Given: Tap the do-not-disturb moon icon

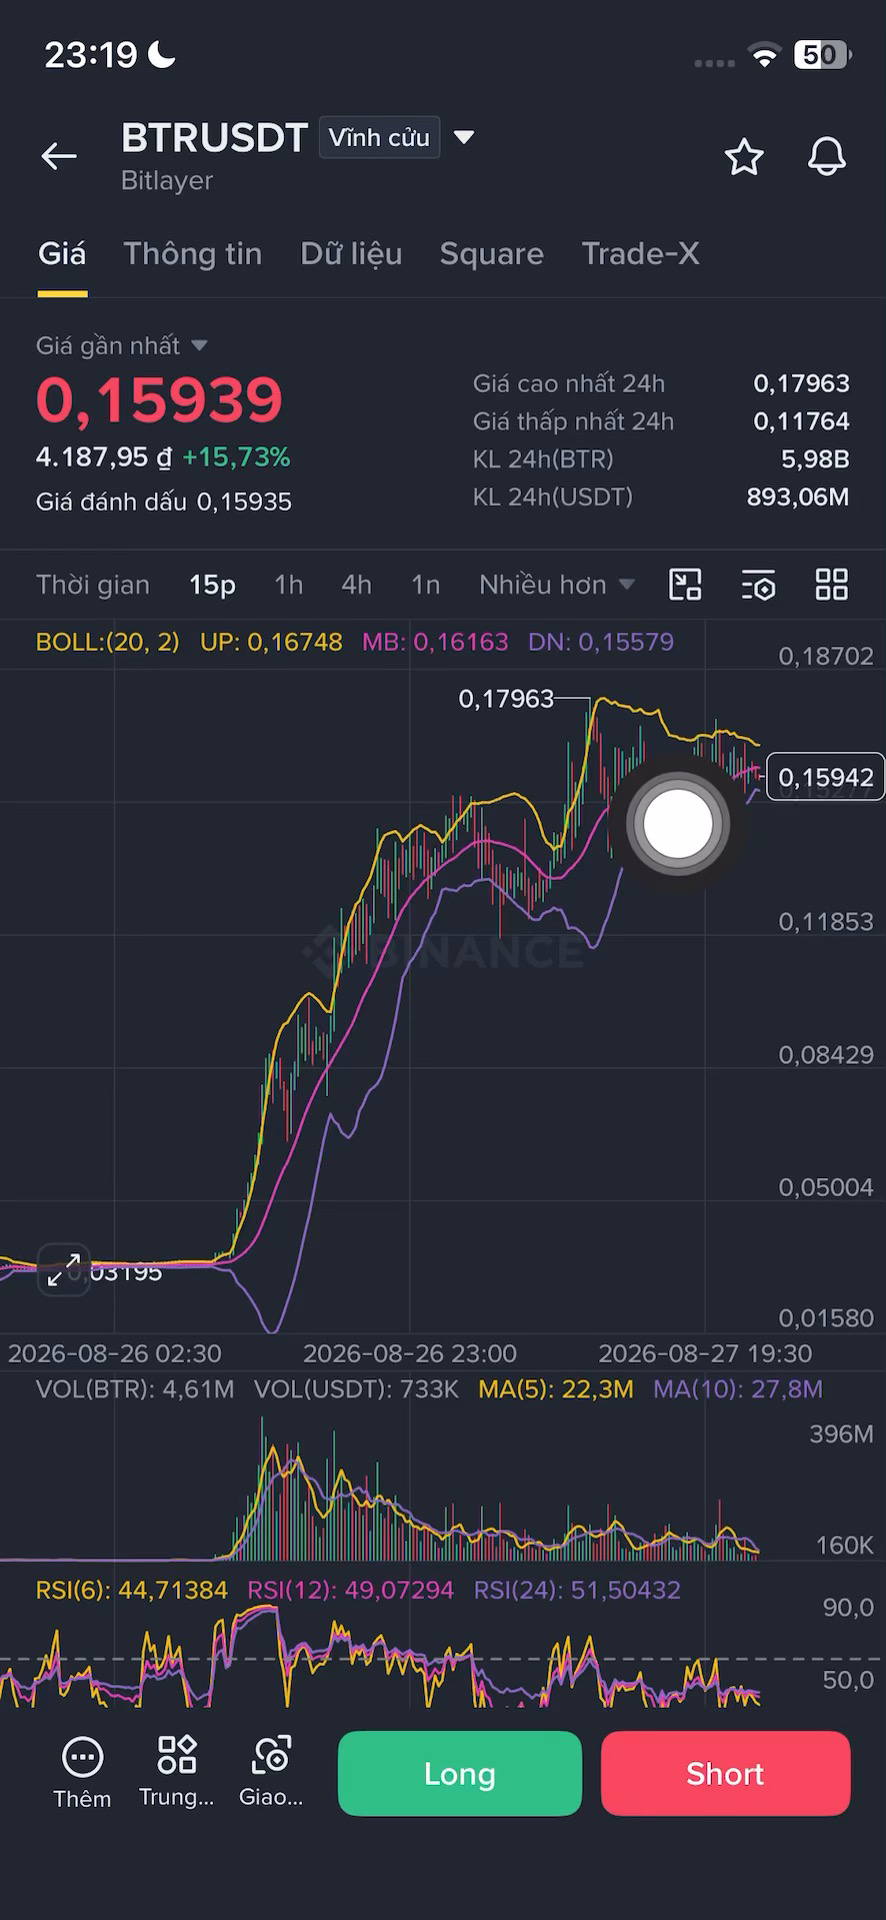Looking at the screenshot, I should 162,54.
